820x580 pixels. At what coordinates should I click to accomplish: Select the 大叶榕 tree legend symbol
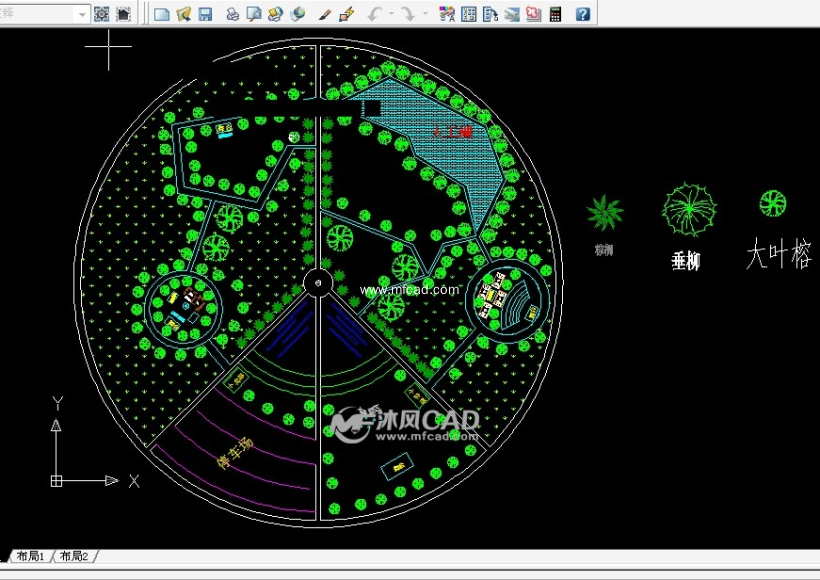pyautogui.click(x=772, y=204)
